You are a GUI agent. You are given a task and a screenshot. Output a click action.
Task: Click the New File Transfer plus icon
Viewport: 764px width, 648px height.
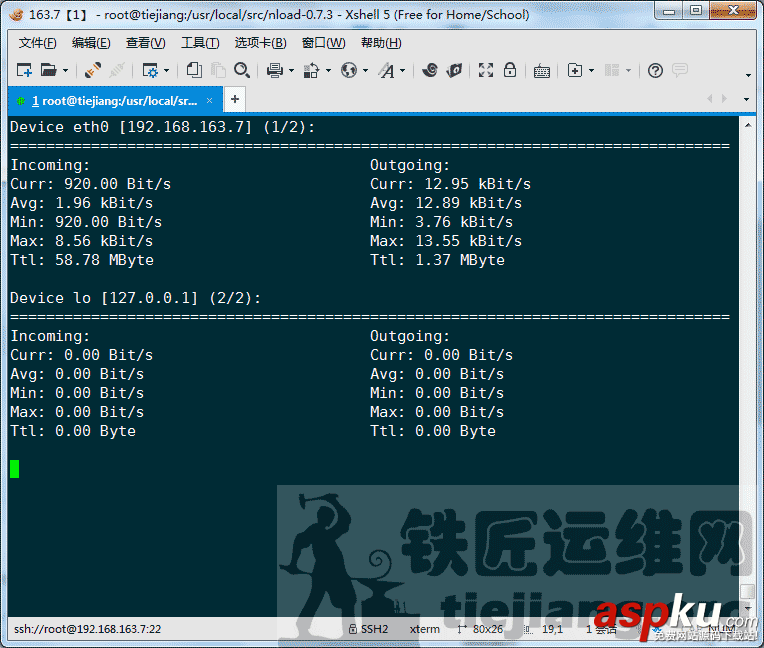575,70
